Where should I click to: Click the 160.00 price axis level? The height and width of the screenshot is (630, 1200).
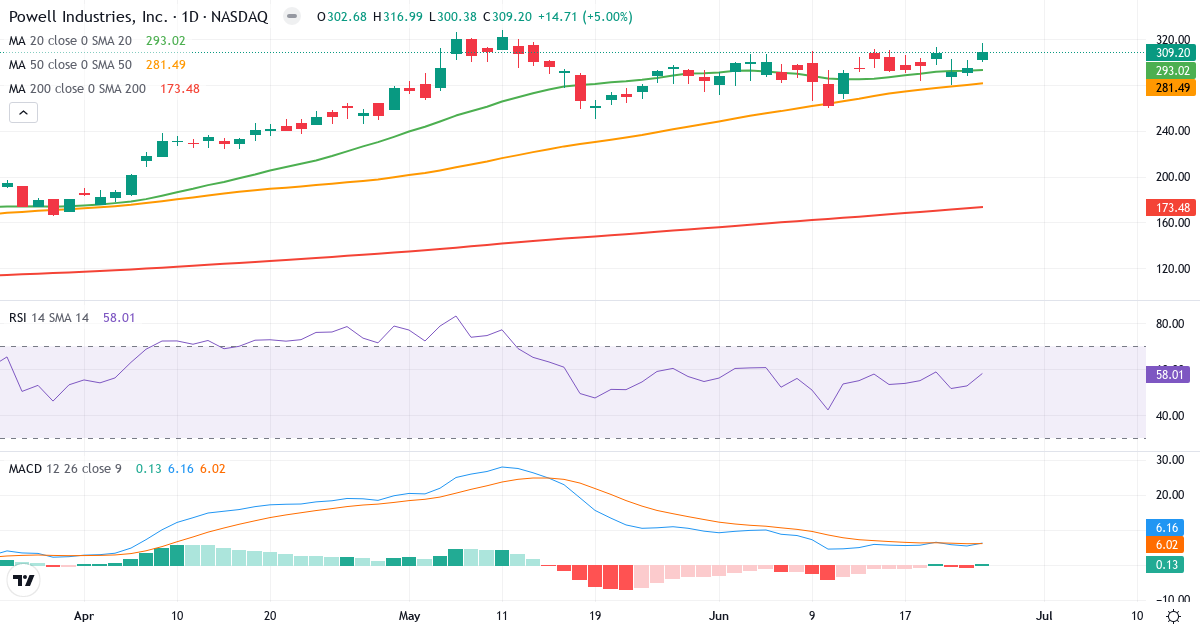1172,223
